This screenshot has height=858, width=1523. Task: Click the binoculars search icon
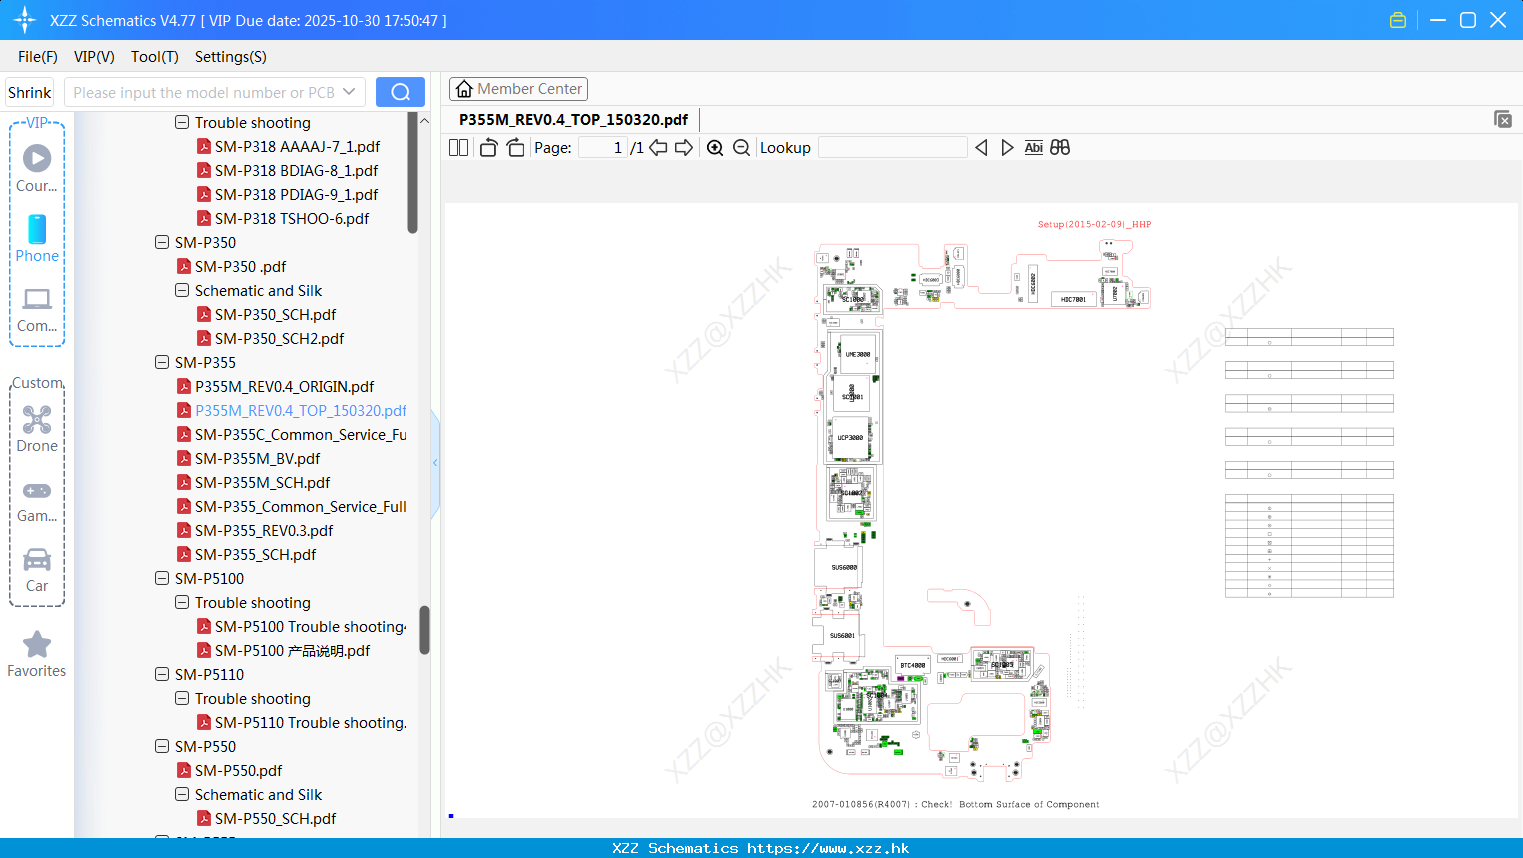tap(1060, 147)
